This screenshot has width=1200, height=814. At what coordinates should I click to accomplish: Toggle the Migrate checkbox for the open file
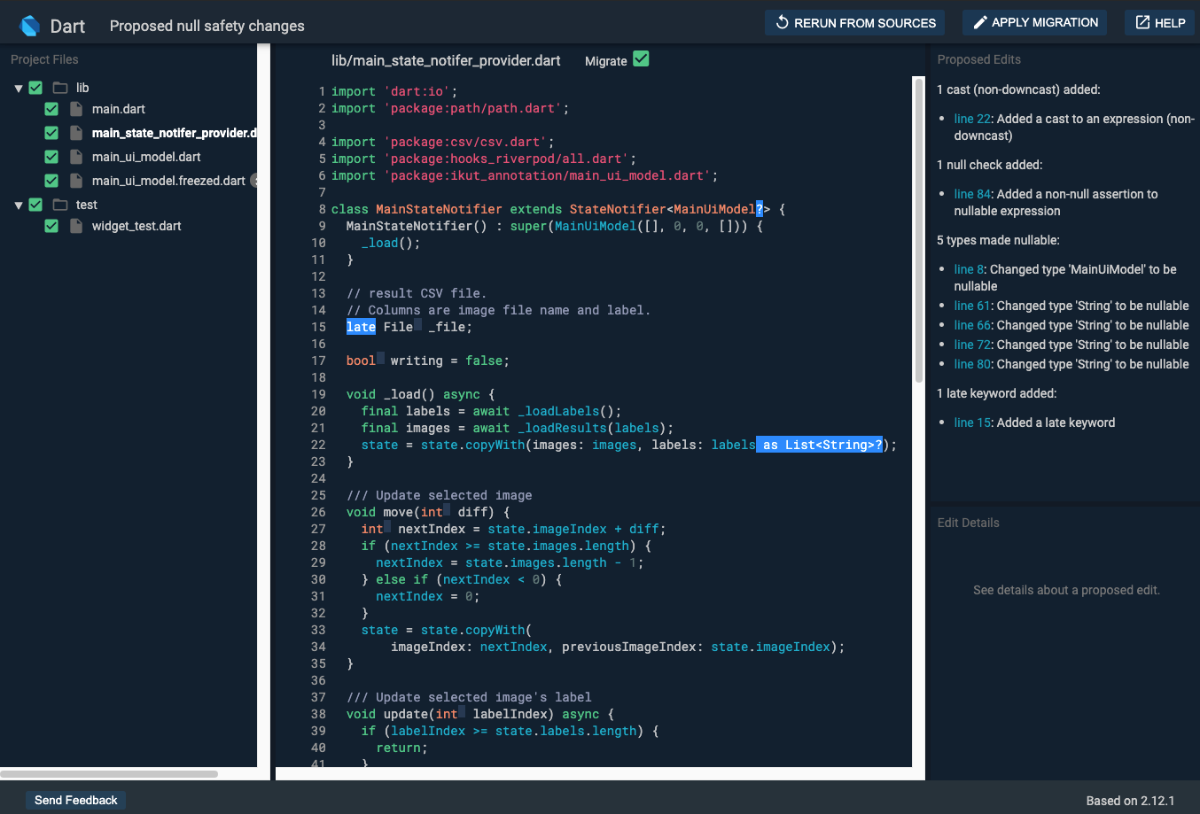(641, 59)
